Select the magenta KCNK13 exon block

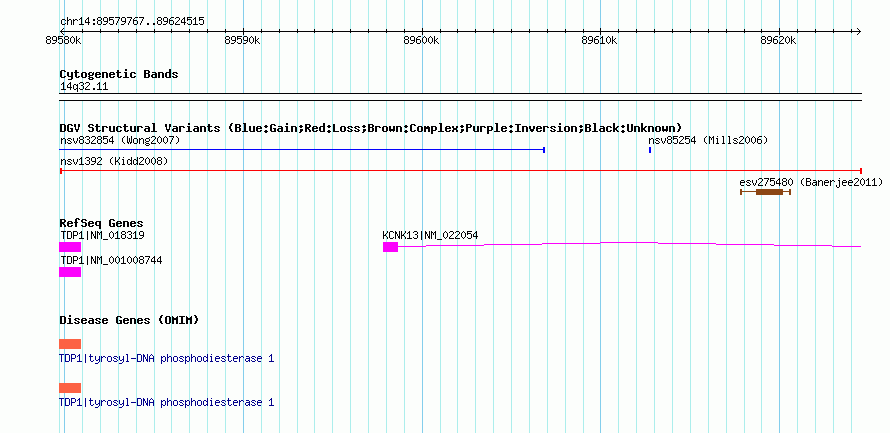[x=391, y=247]
